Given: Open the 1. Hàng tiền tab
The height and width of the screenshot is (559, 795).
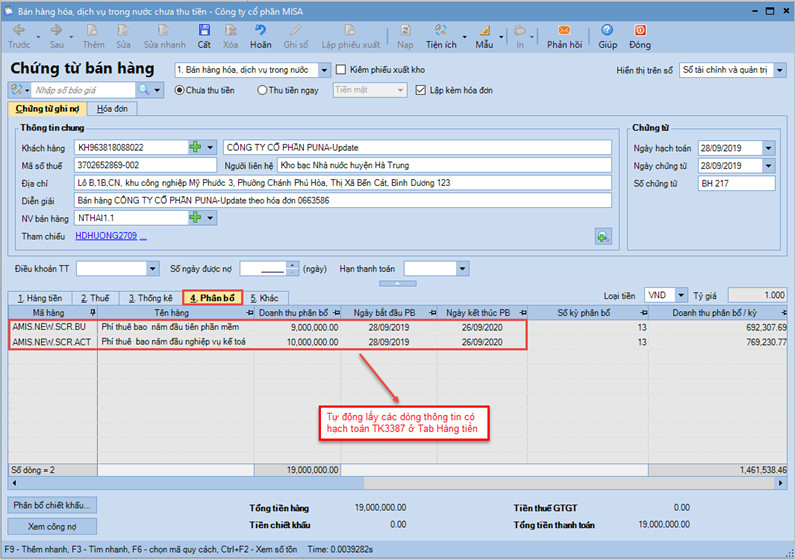Looking at the screenshot, I should pos(40,298).
